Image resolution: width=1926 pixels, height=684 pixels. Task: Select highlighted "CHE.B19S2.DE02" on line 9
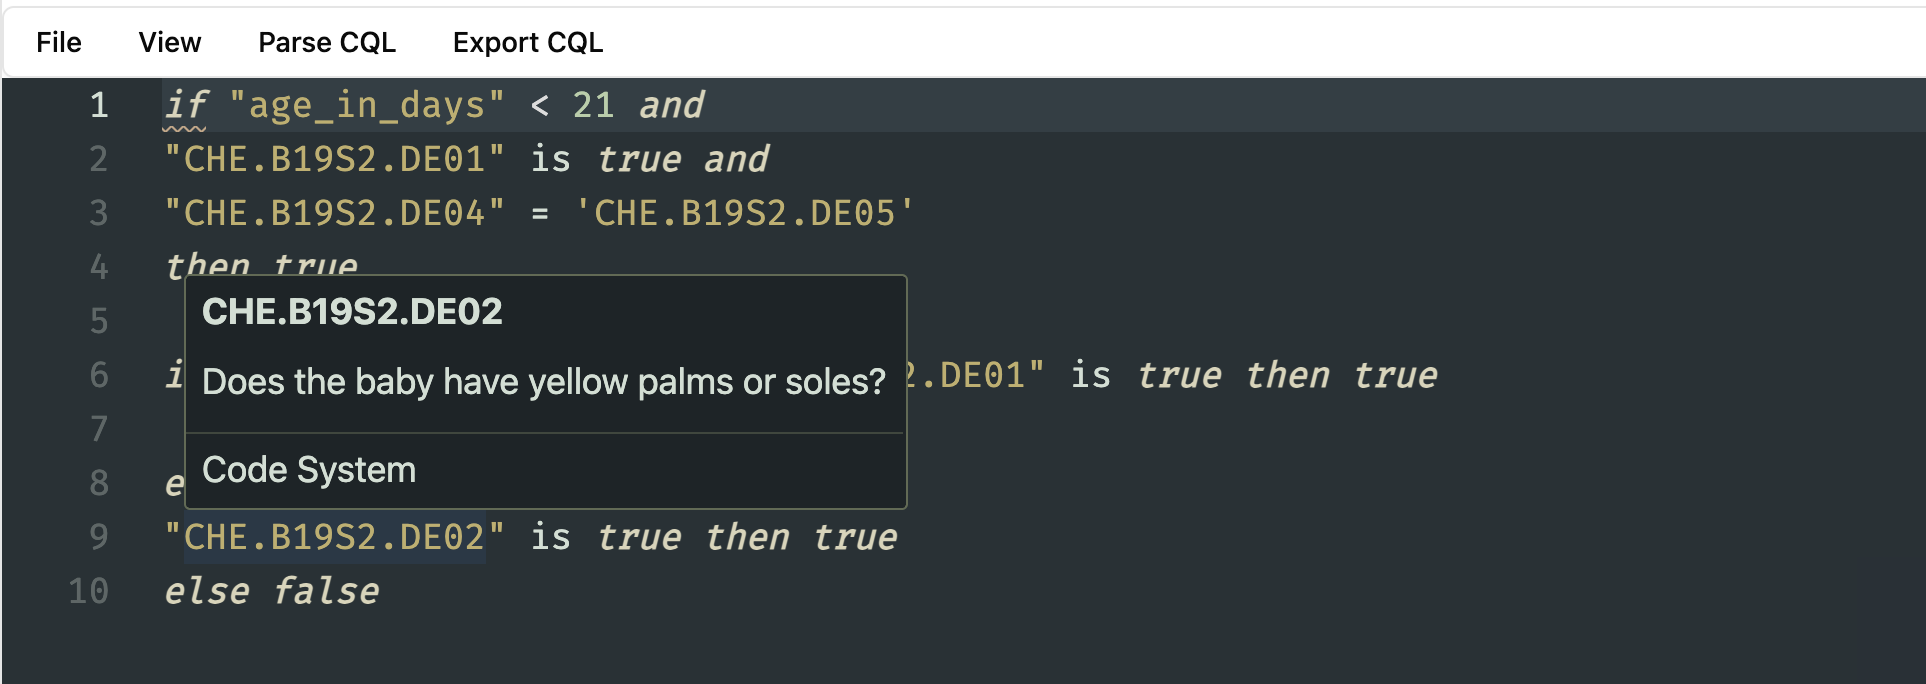tap(333, 536)
